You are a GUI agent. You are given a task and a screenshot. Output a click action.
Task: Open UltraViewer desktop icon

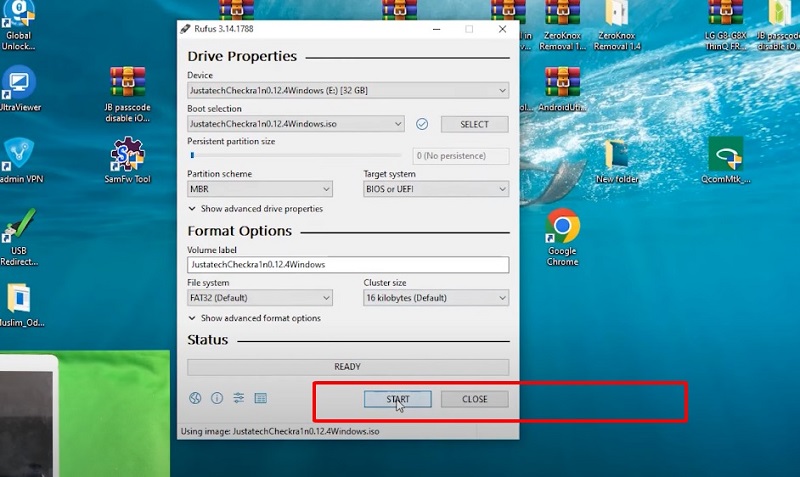click(x=18, y=85)
